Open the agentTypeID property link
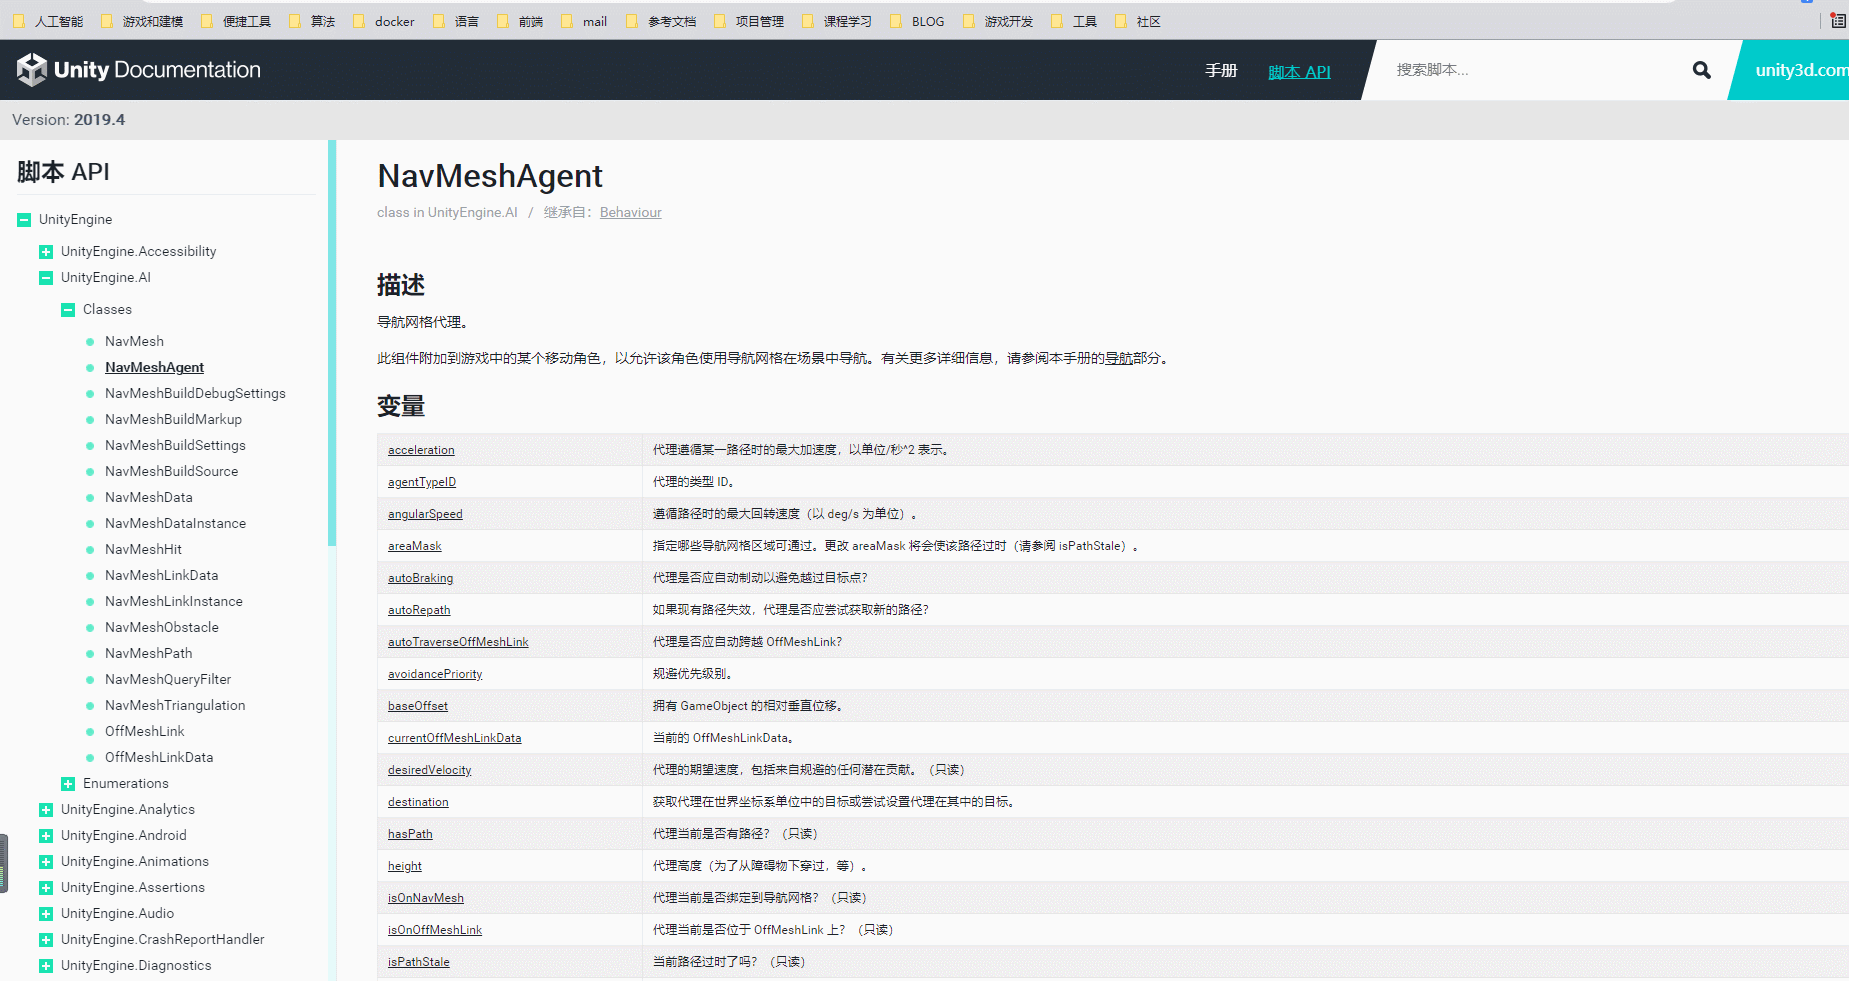Viewport: 1849px width, 981px height. [422, 482]
